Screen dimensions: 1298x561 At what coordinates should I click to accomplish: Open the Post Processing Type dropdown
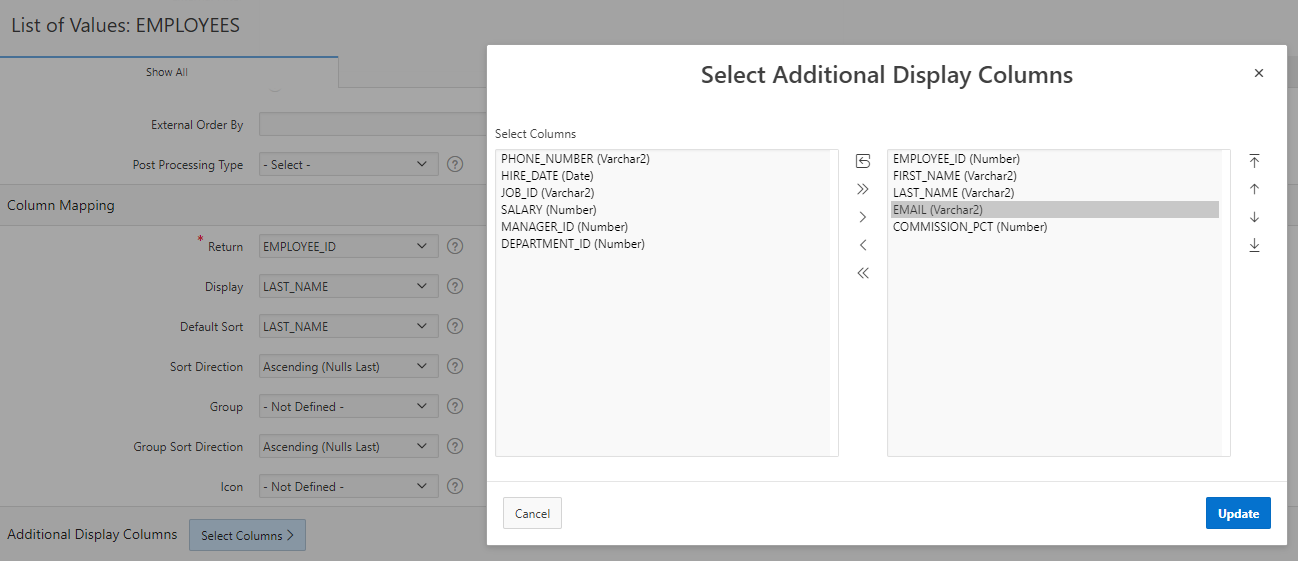(348, 164)
